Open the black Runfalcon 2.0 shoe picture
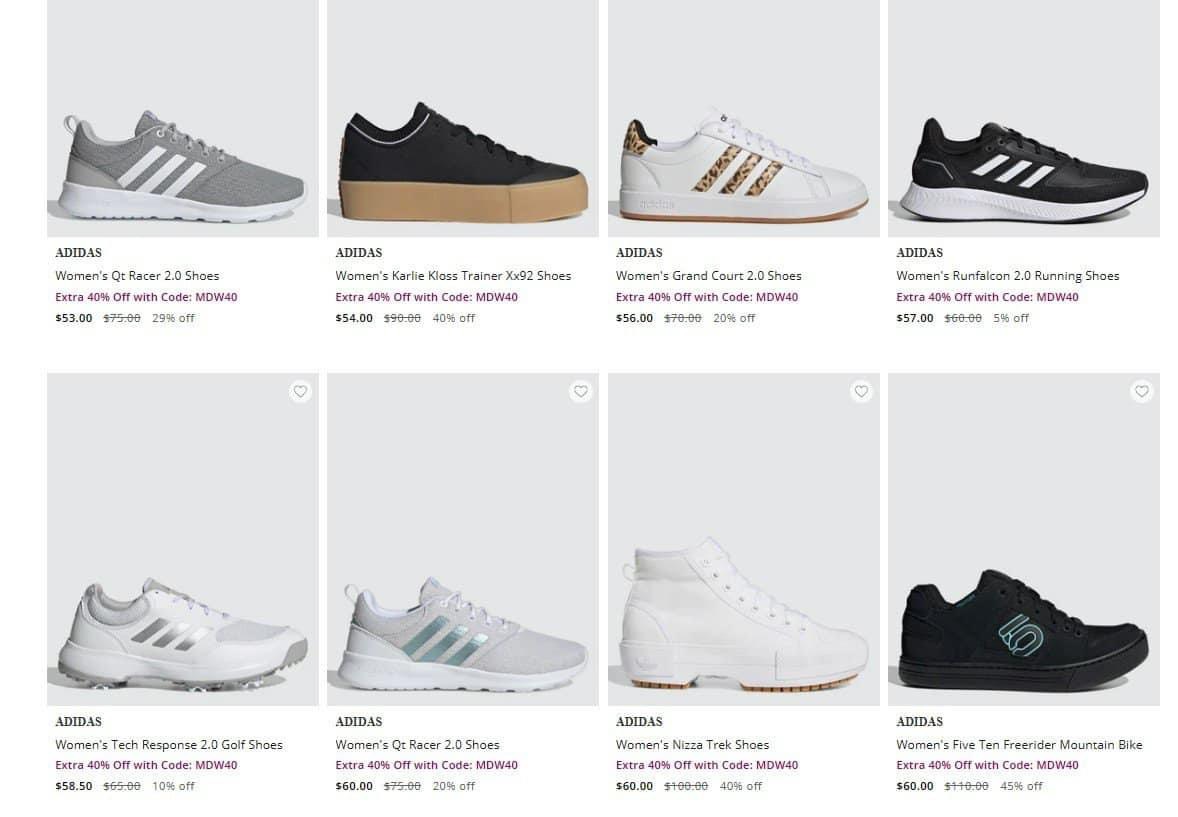The height and width of the screenshot is (817, 1178). coord(1023,165)
